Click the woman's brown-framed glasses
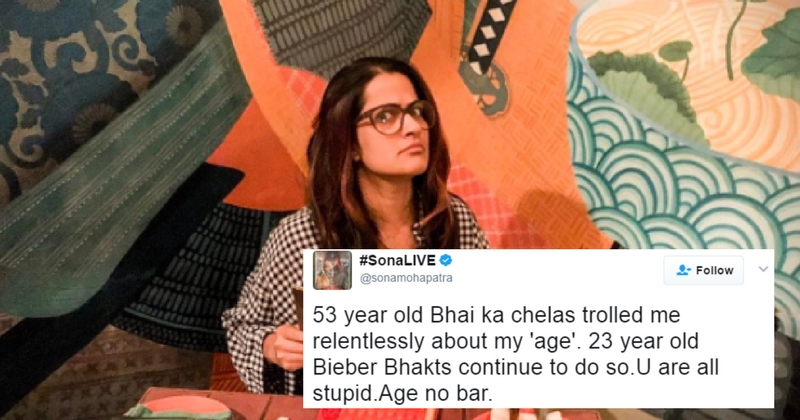This screenshot has width=800, height=420. 395,117
